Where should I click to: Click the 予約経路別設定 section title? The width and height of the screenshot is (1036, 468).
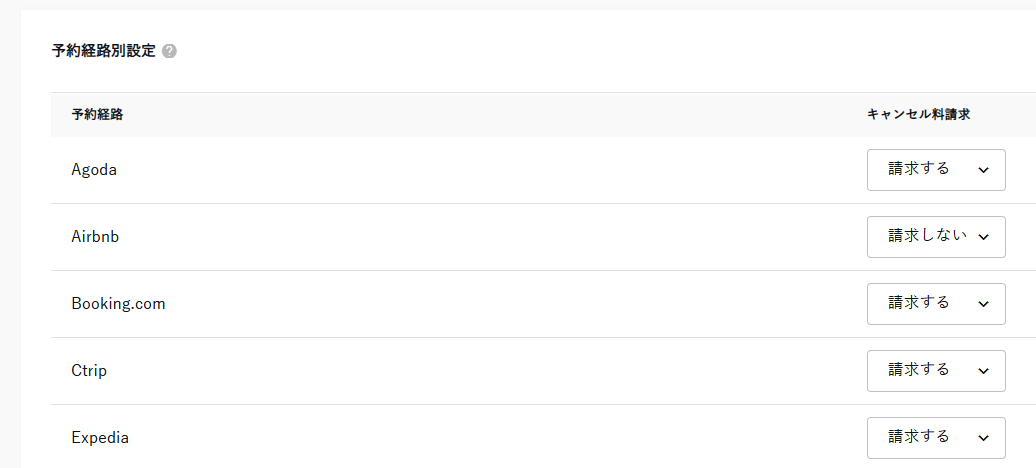[x=104, y=51]
